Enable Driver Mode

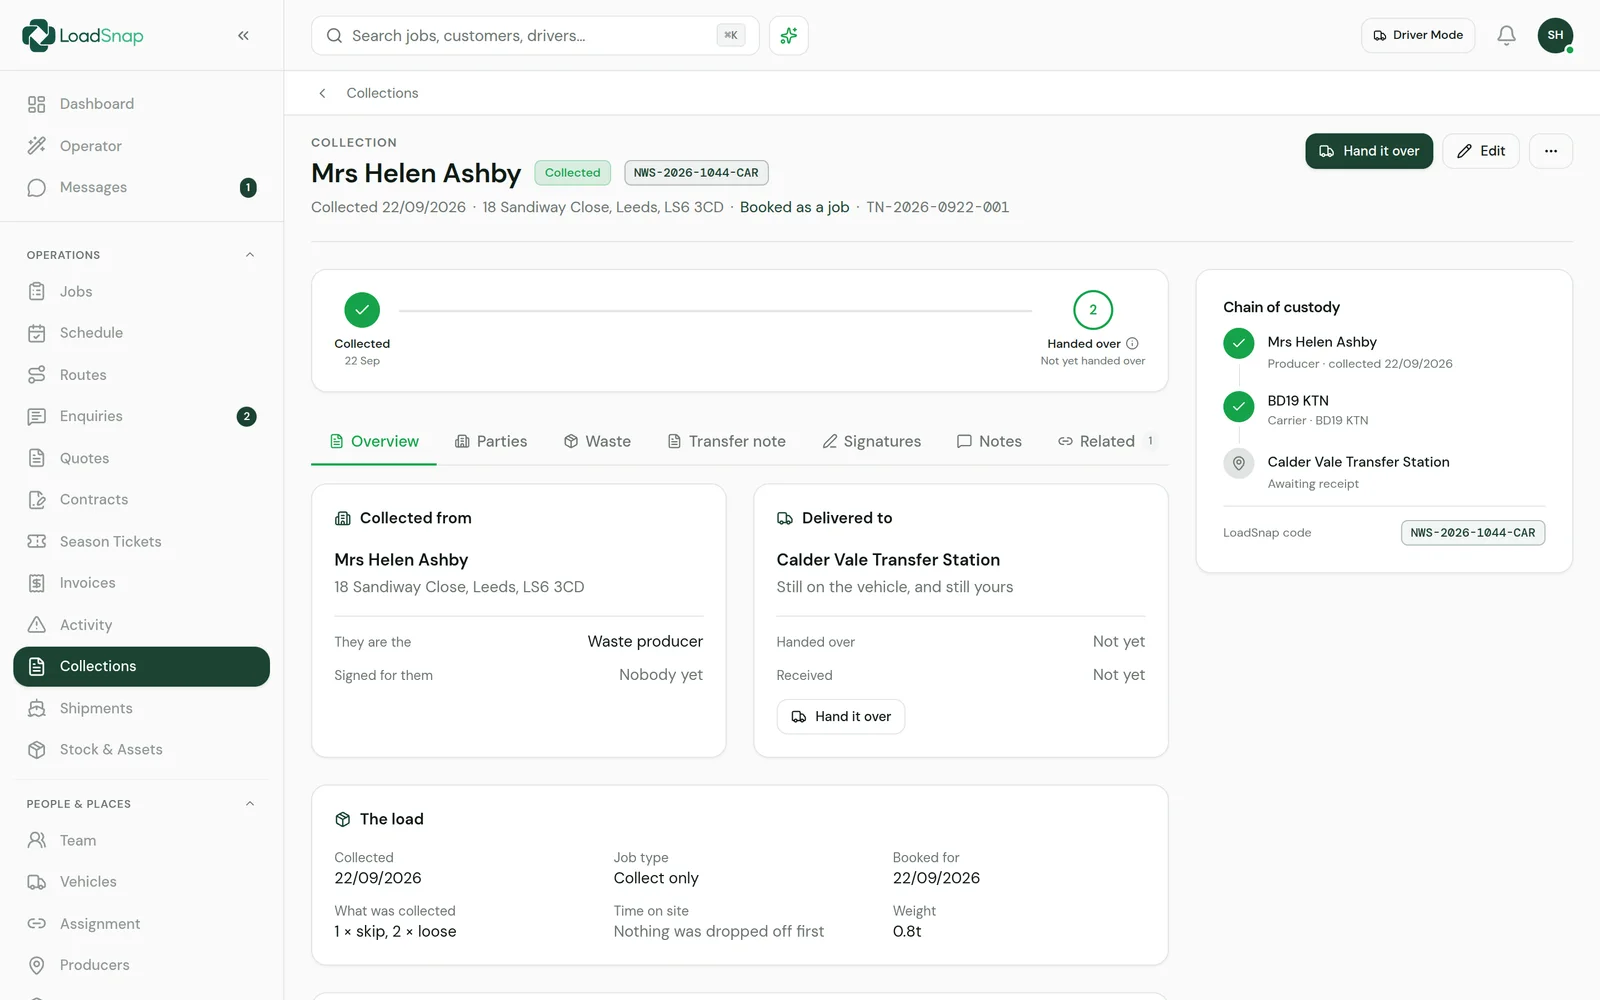tap(1418, 36)
